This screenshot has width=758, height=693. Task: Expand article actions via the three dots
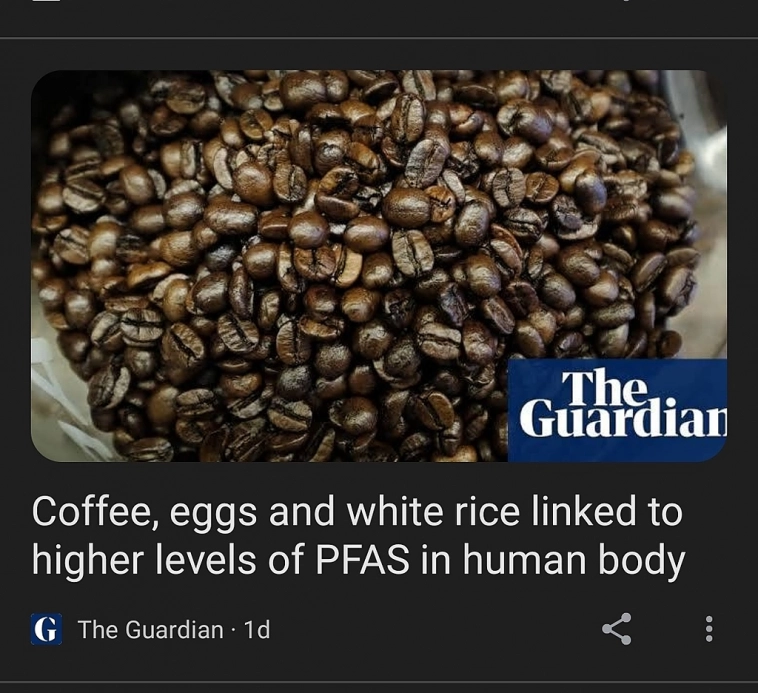(x=709, y=629)
